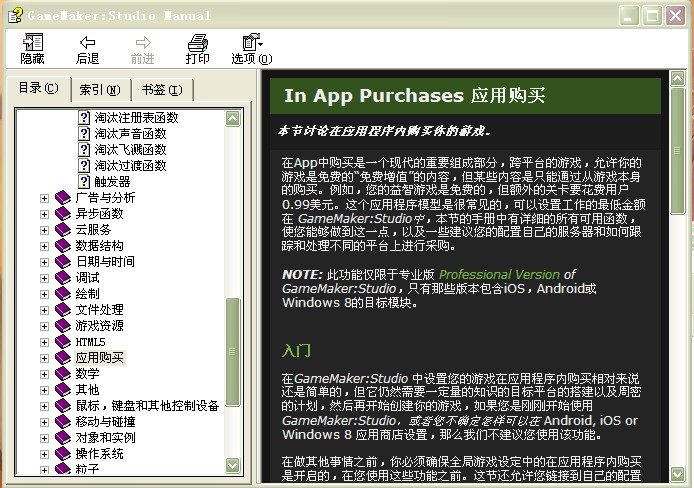Open the 淘汰声音函数 topic page icon

[84, 134]
